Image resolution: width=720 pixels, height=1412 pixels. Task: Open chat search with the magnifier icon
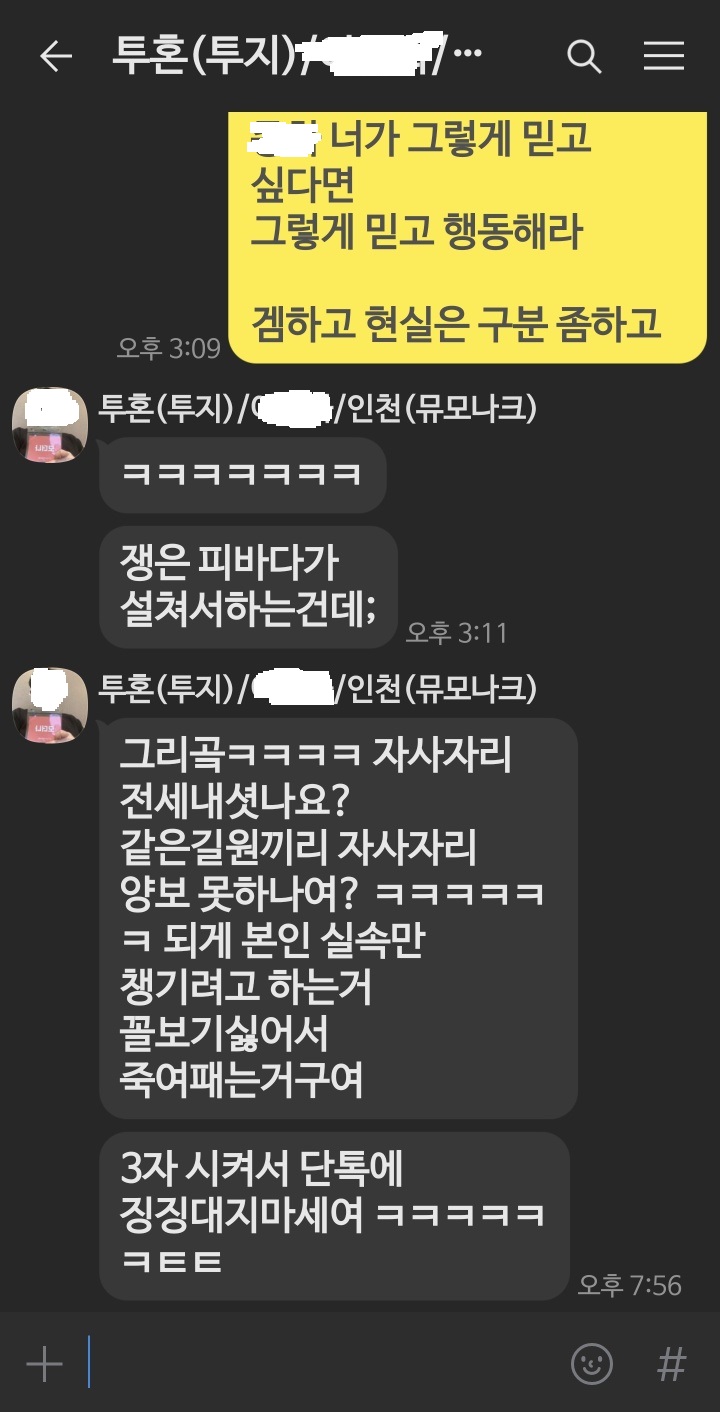(584, 57)
